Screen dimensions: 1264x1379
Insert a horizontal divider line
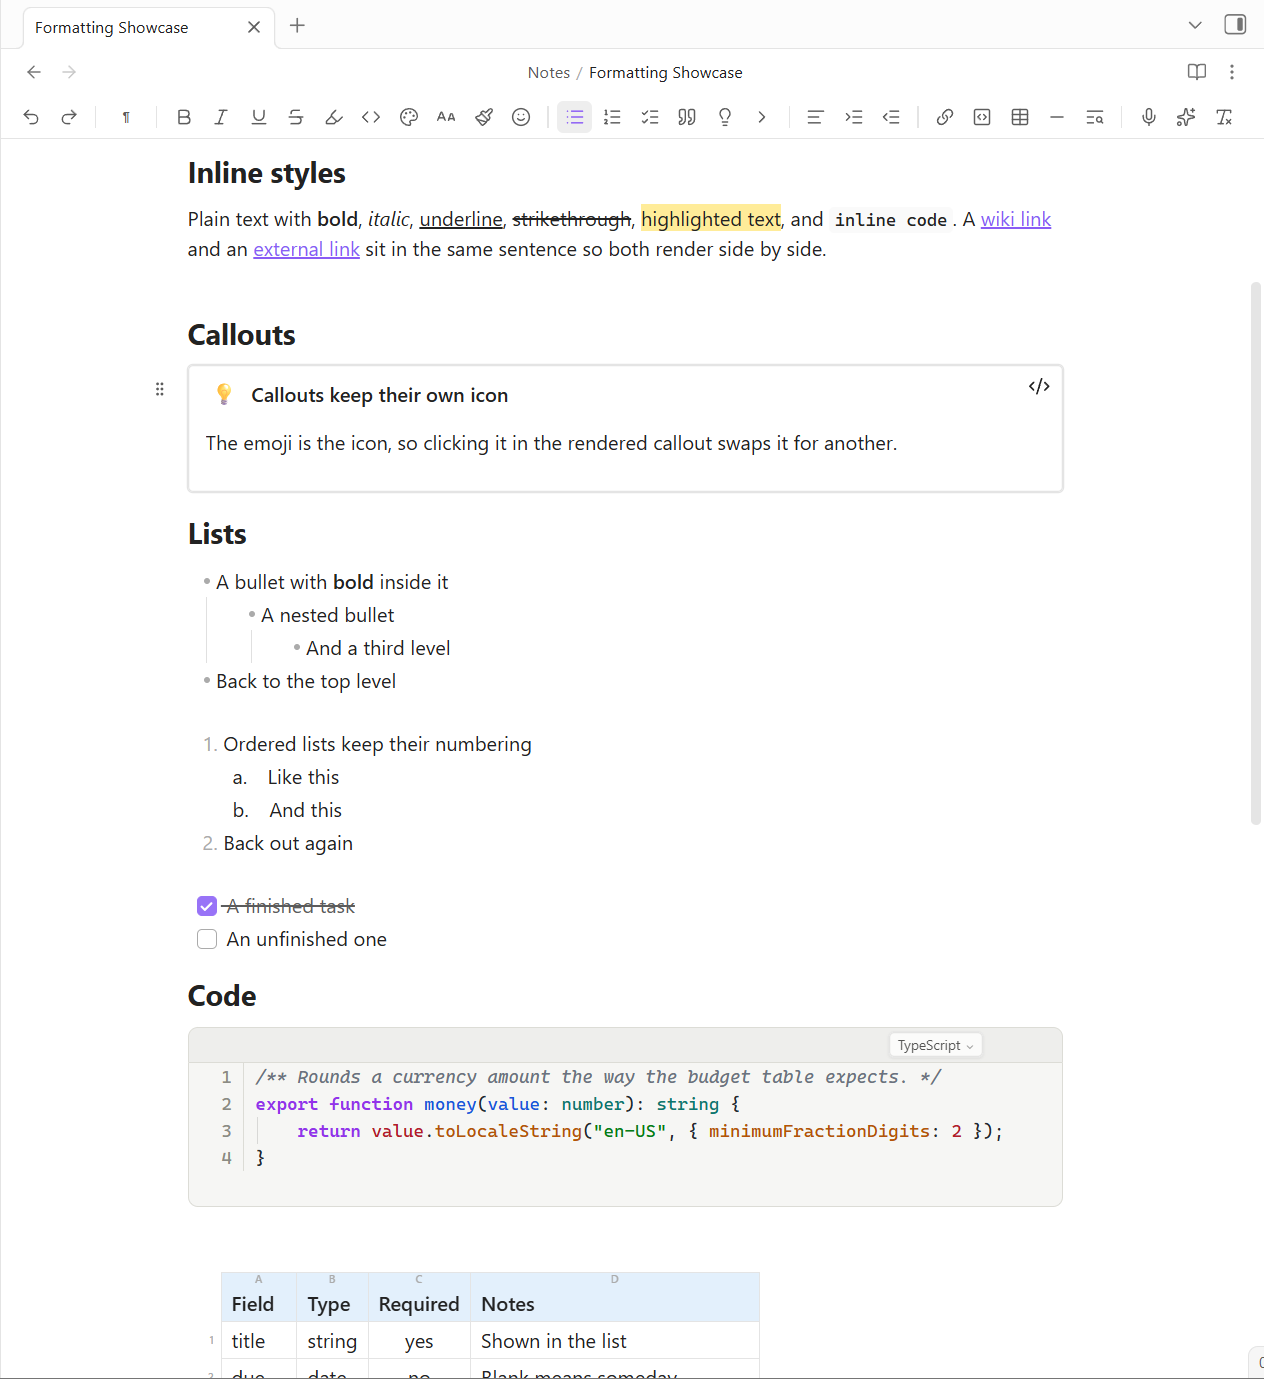point(1057,117)
